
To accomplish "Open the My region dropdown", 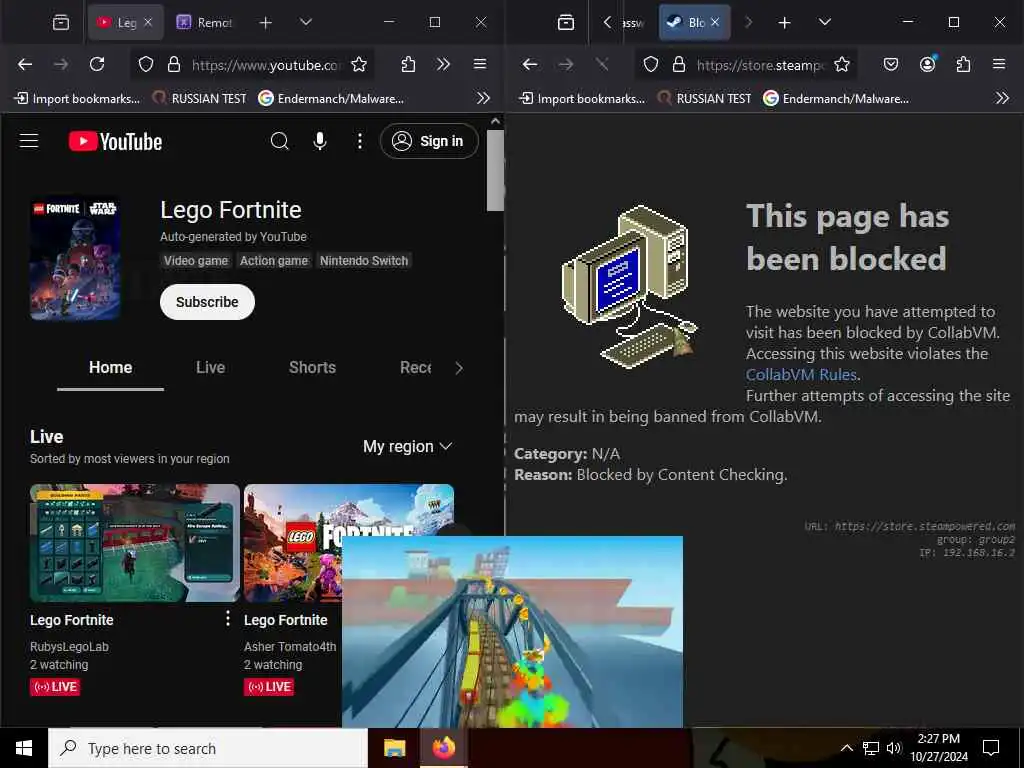I will pos(408,447).
